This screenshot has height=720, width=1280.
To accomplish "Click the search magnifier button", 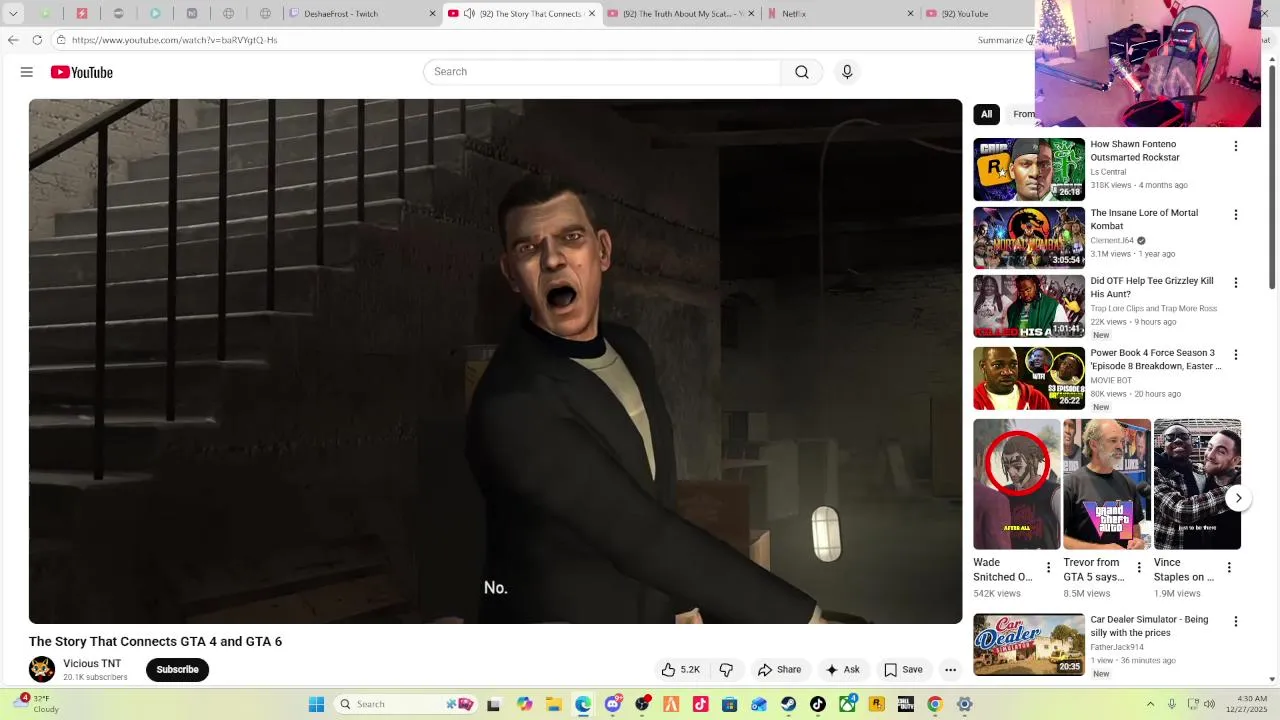I will [x=802, y=72].
